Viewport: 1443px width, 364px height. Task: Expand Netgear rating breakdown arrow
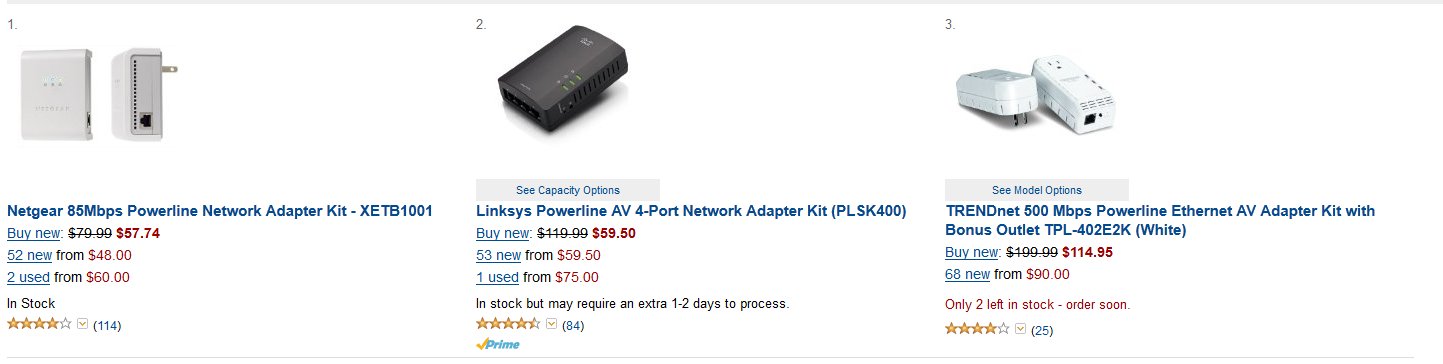[82, 324]
